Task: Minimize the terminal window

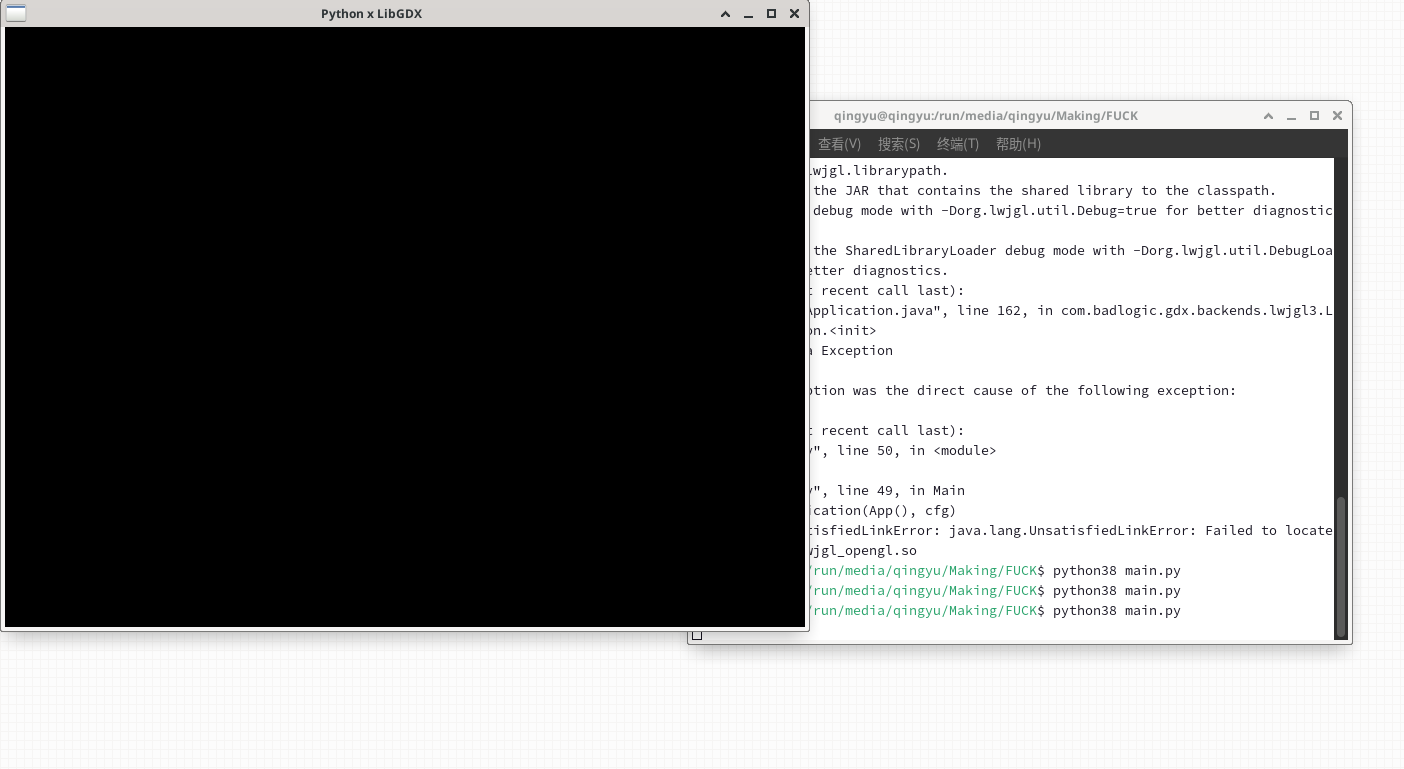Action: pyautogui.click(x=1291, y=116)
